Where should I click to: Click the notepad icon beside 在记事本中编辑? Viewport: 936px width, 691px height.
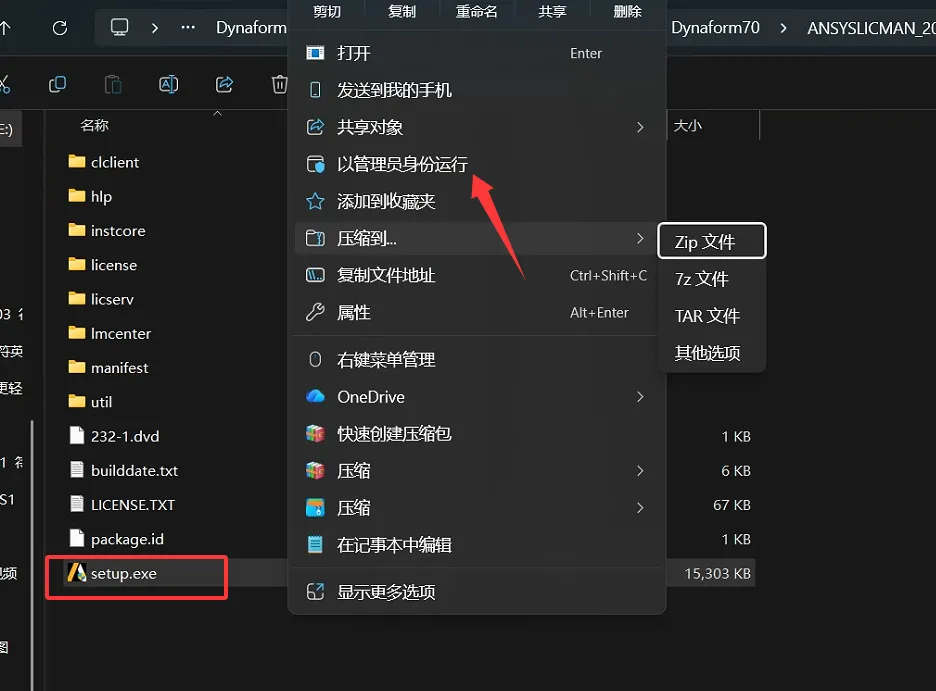click(315, 544)
